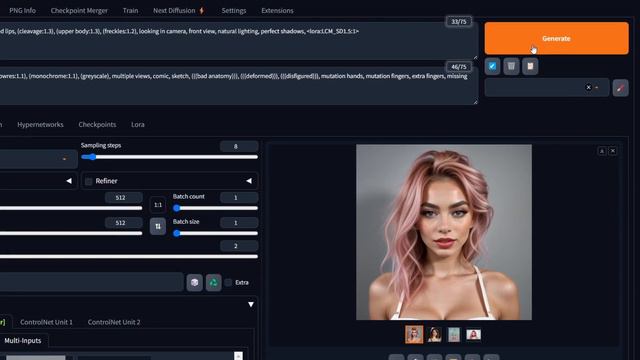Select the third gallery thumbnail
This screenshot has width=640, height=360.
[454, 335]
